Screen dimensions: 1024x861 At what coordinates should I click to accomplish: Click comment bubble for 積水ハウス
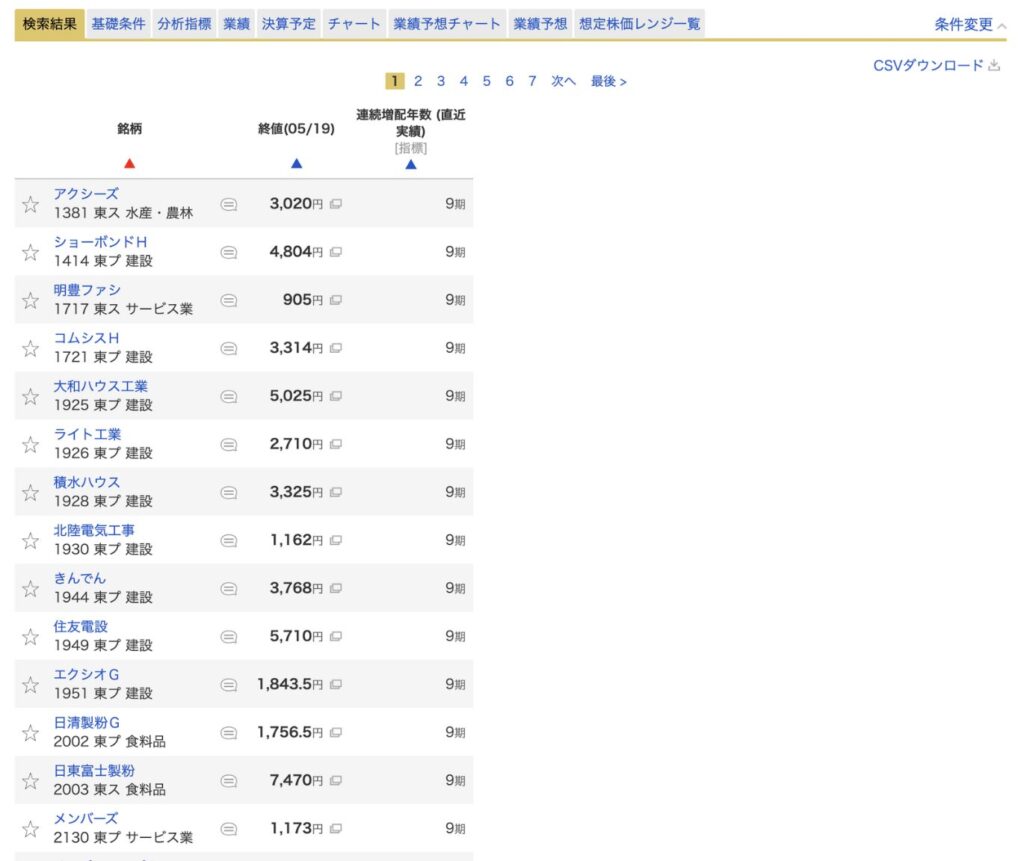pyautogui.click(x=229, y=493)
